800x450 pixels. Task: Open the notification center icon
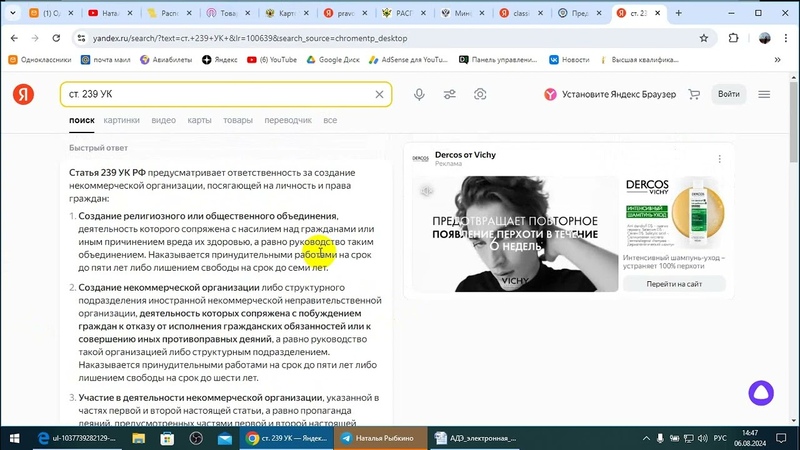tap(781, 438)
